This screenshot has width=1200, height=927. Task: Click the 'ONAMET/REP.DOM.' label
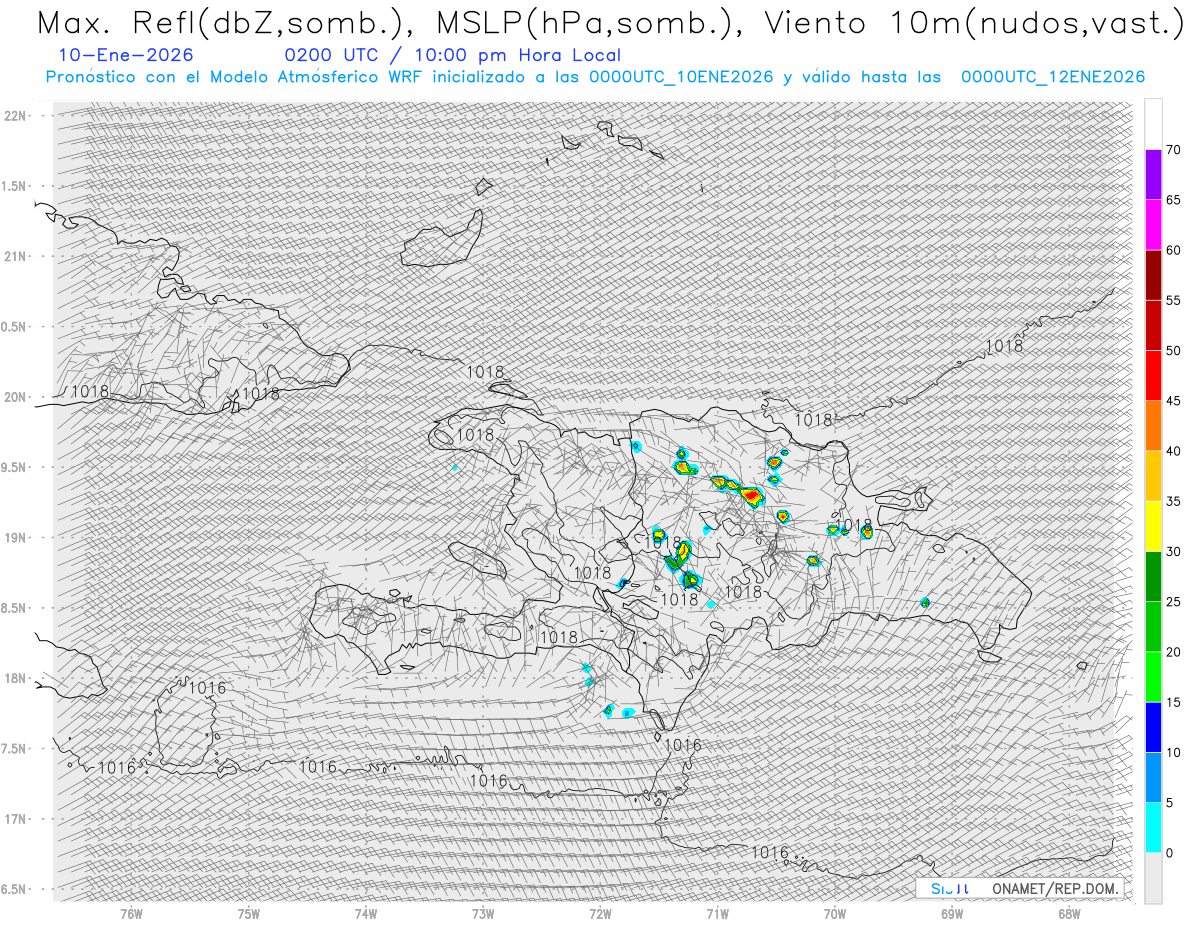[1056, 888]
